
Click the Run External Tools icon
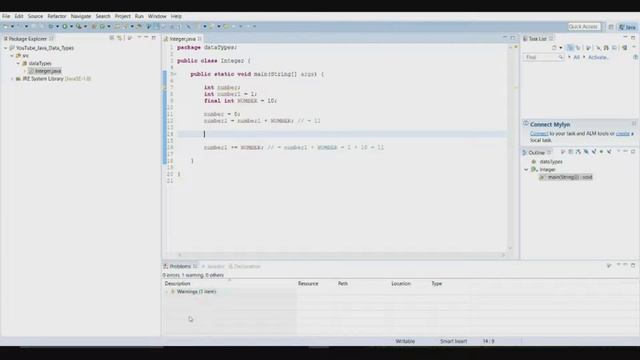79,27
